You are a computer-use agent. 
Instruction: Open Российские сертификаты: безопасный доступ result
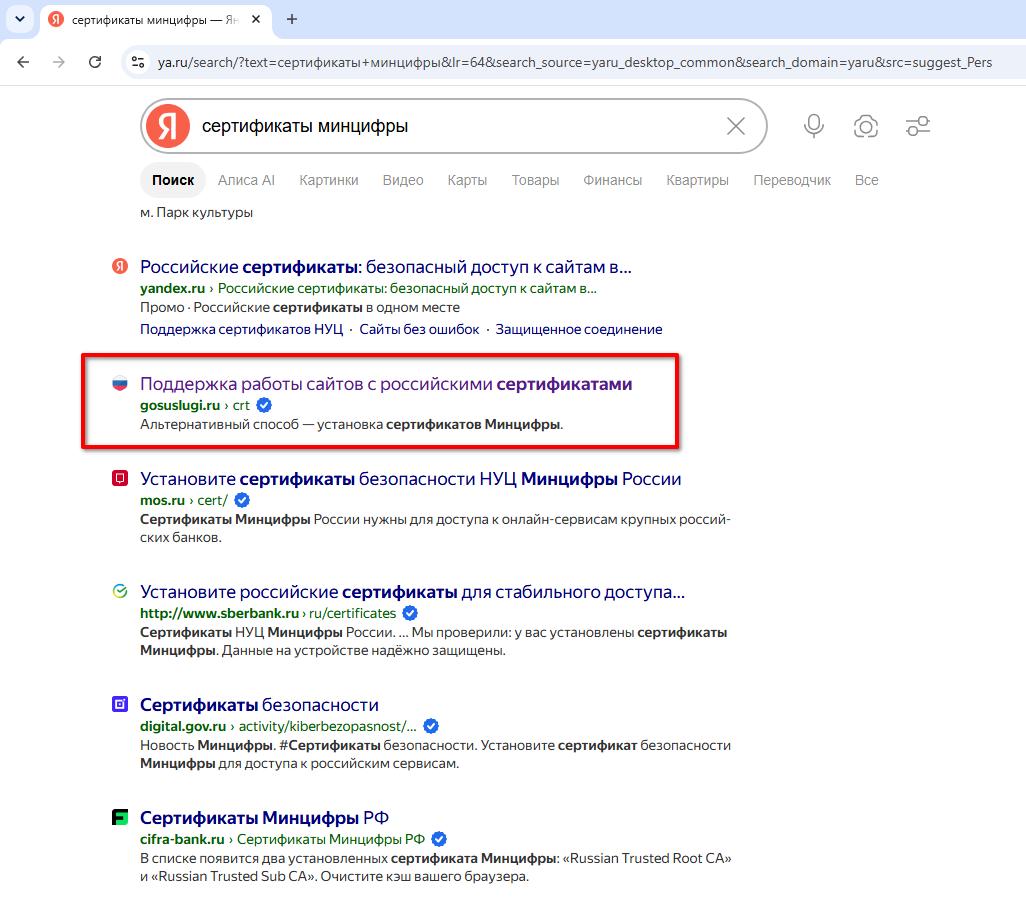point(385,267)
